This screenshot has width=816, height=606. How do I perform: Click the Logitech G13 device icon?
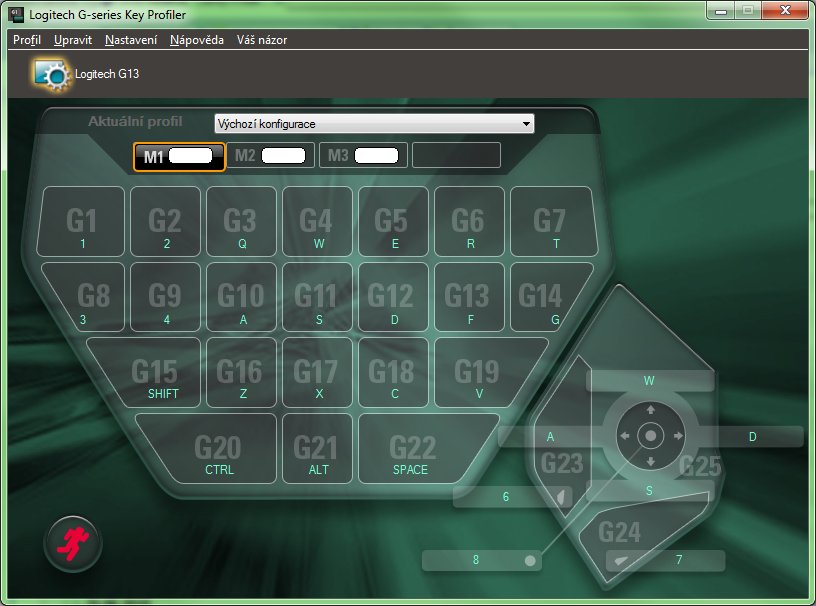click(49, 73)
